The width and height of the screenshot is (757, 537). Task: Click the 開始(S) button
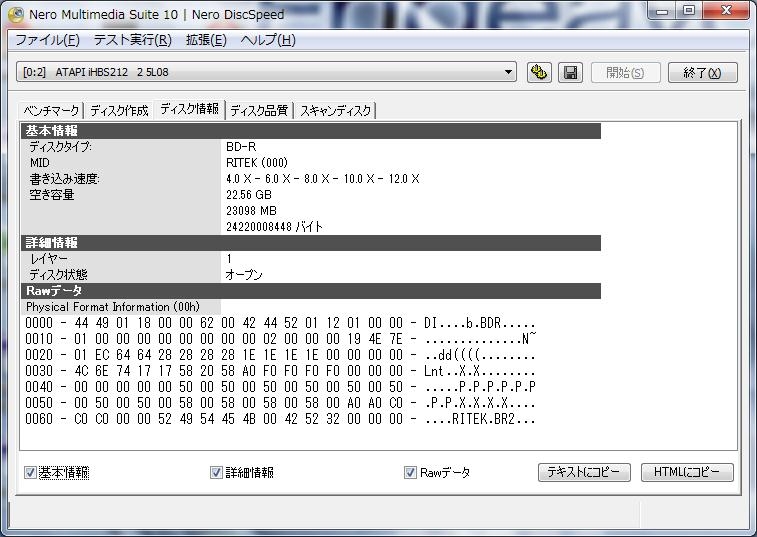point(625,72)
